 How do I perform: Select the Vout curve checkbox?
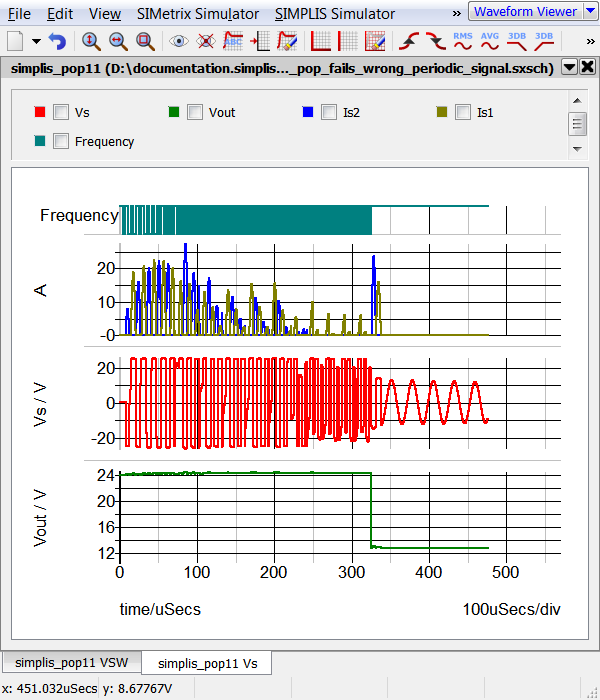pos(195,112)
